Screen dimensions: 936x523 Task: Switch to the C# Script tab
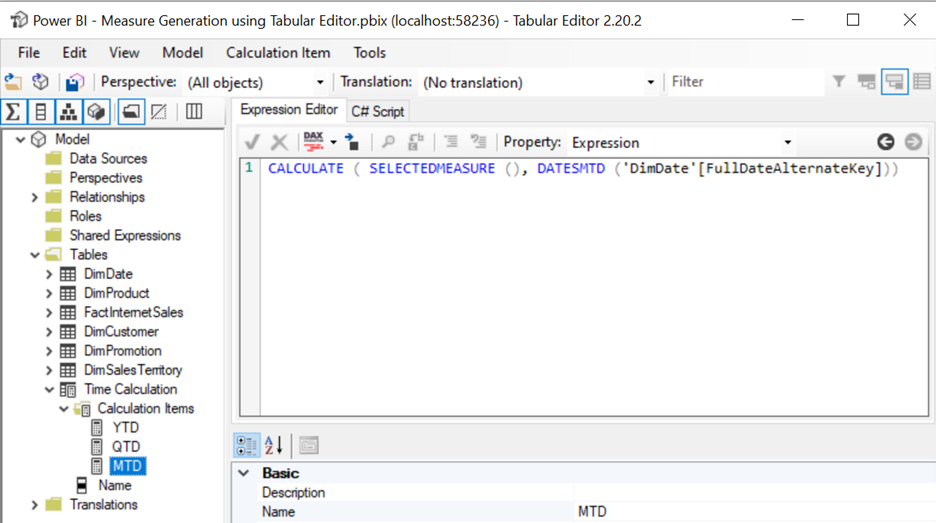pos(377,111)
